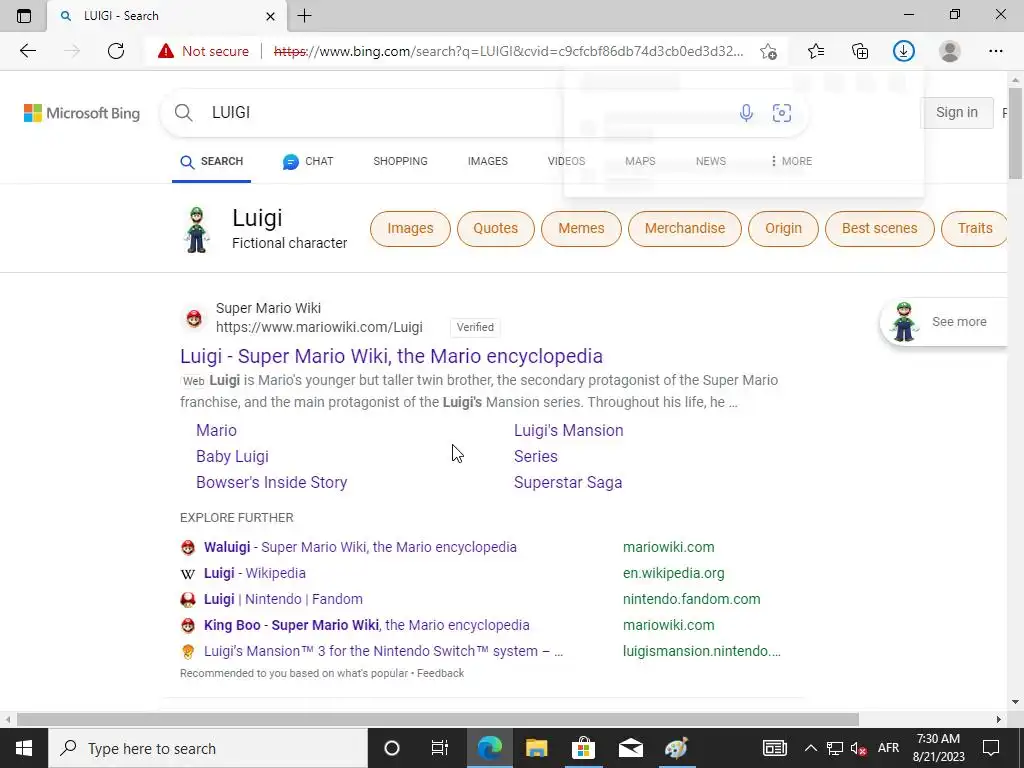Open the Windows Start button
The image size is (1024, 768).
(24, 748)
